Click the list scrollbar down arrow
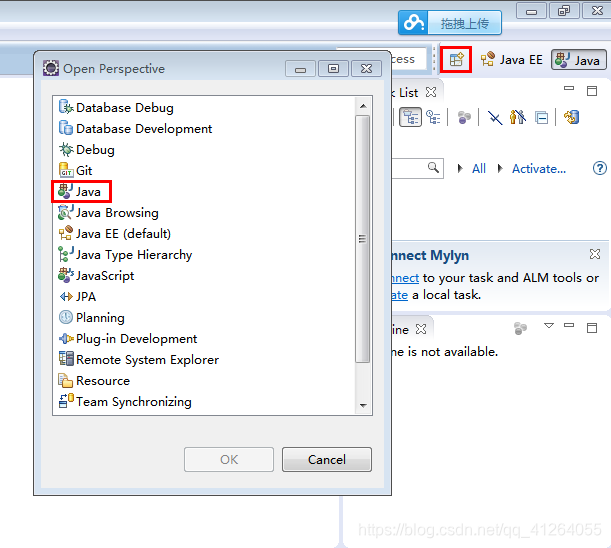This screenshot has height=548, width=611. (363, 406)
